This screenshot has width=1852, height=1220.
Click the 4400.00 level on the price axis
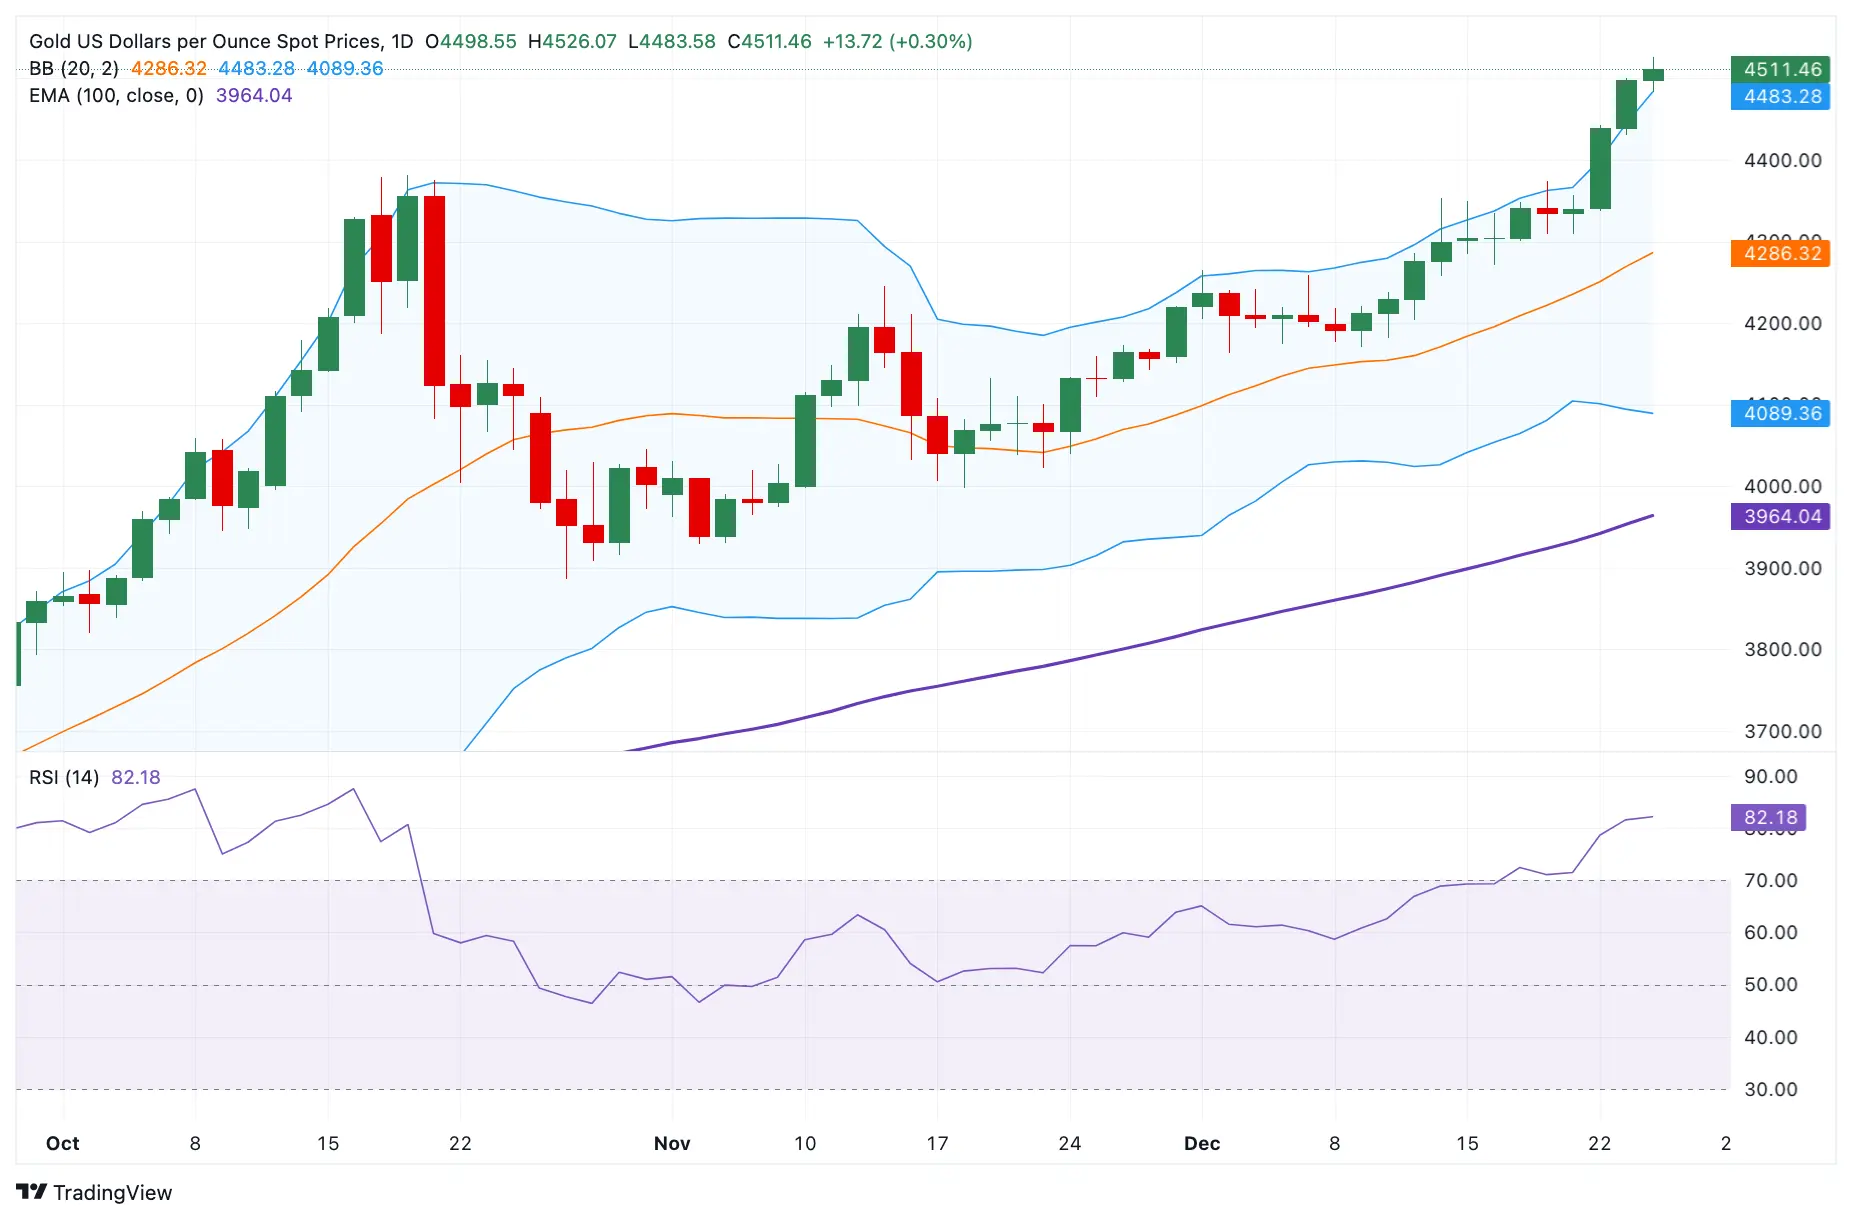coord(1782,160)
